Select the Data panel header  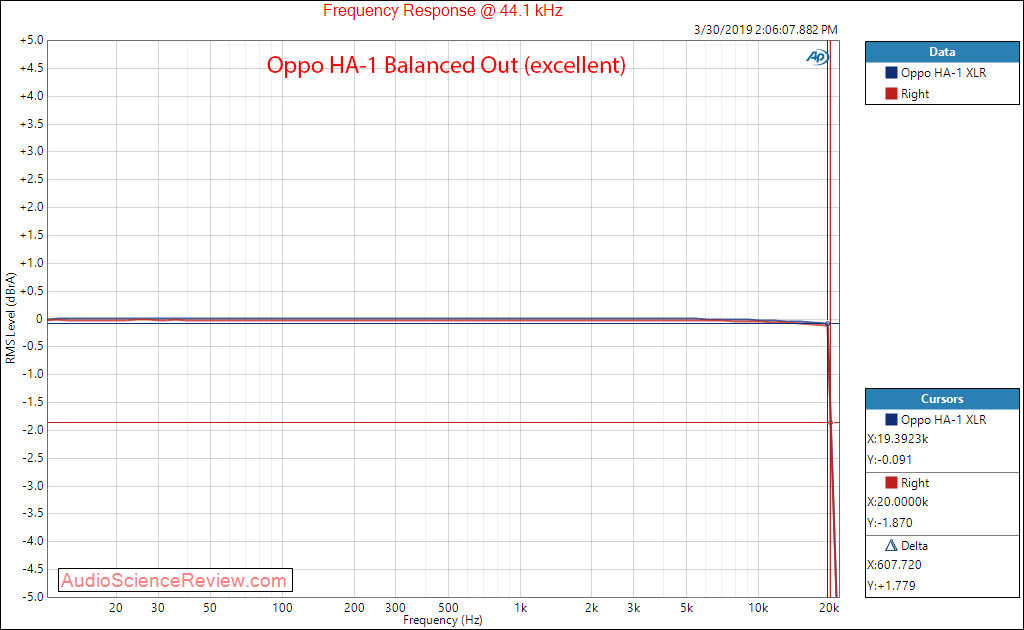[x=942, y=52]
